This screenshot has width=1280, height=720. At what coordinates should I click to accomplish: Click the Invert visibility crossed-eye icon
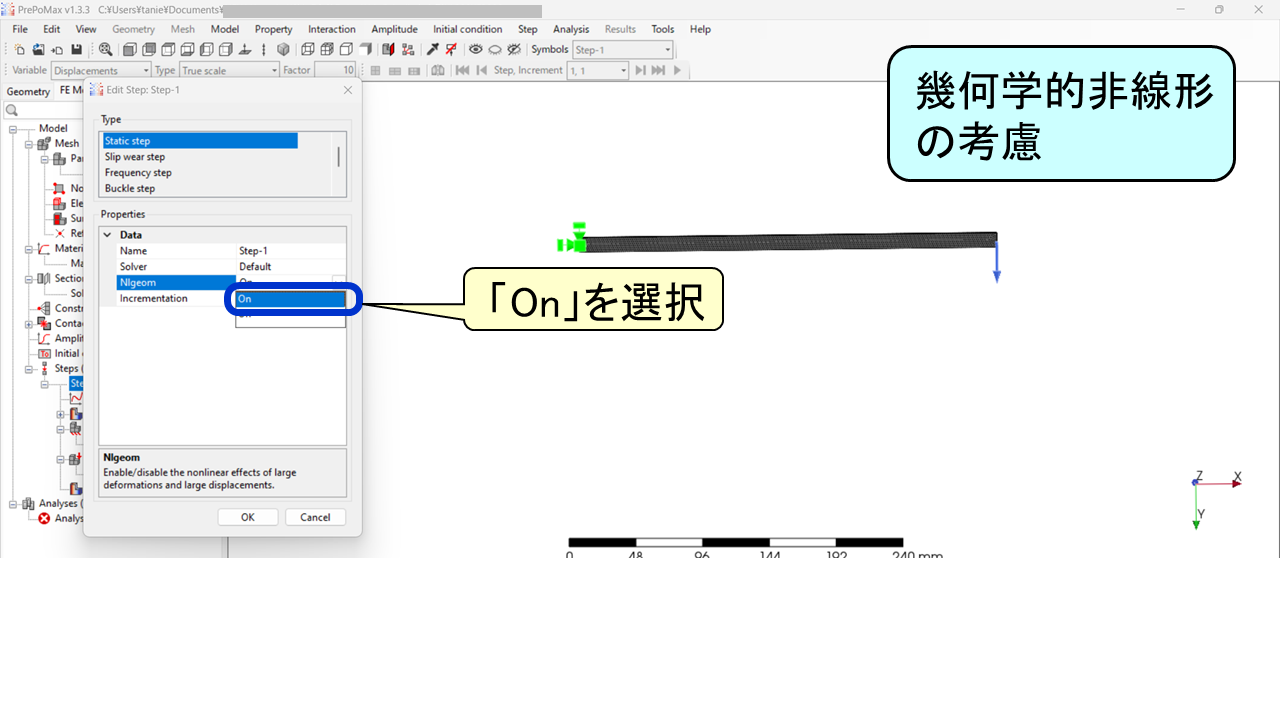(x=514, y=49)
